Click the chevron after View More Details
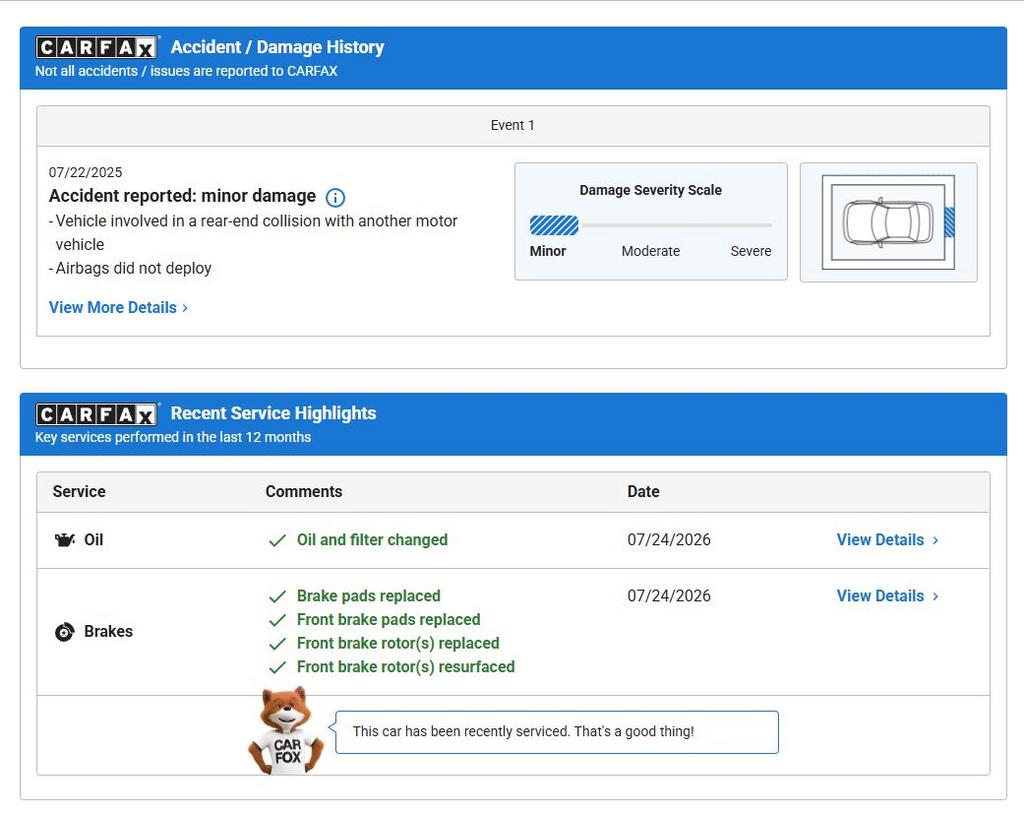The image size is (1024, 813). tap(185, 308)
